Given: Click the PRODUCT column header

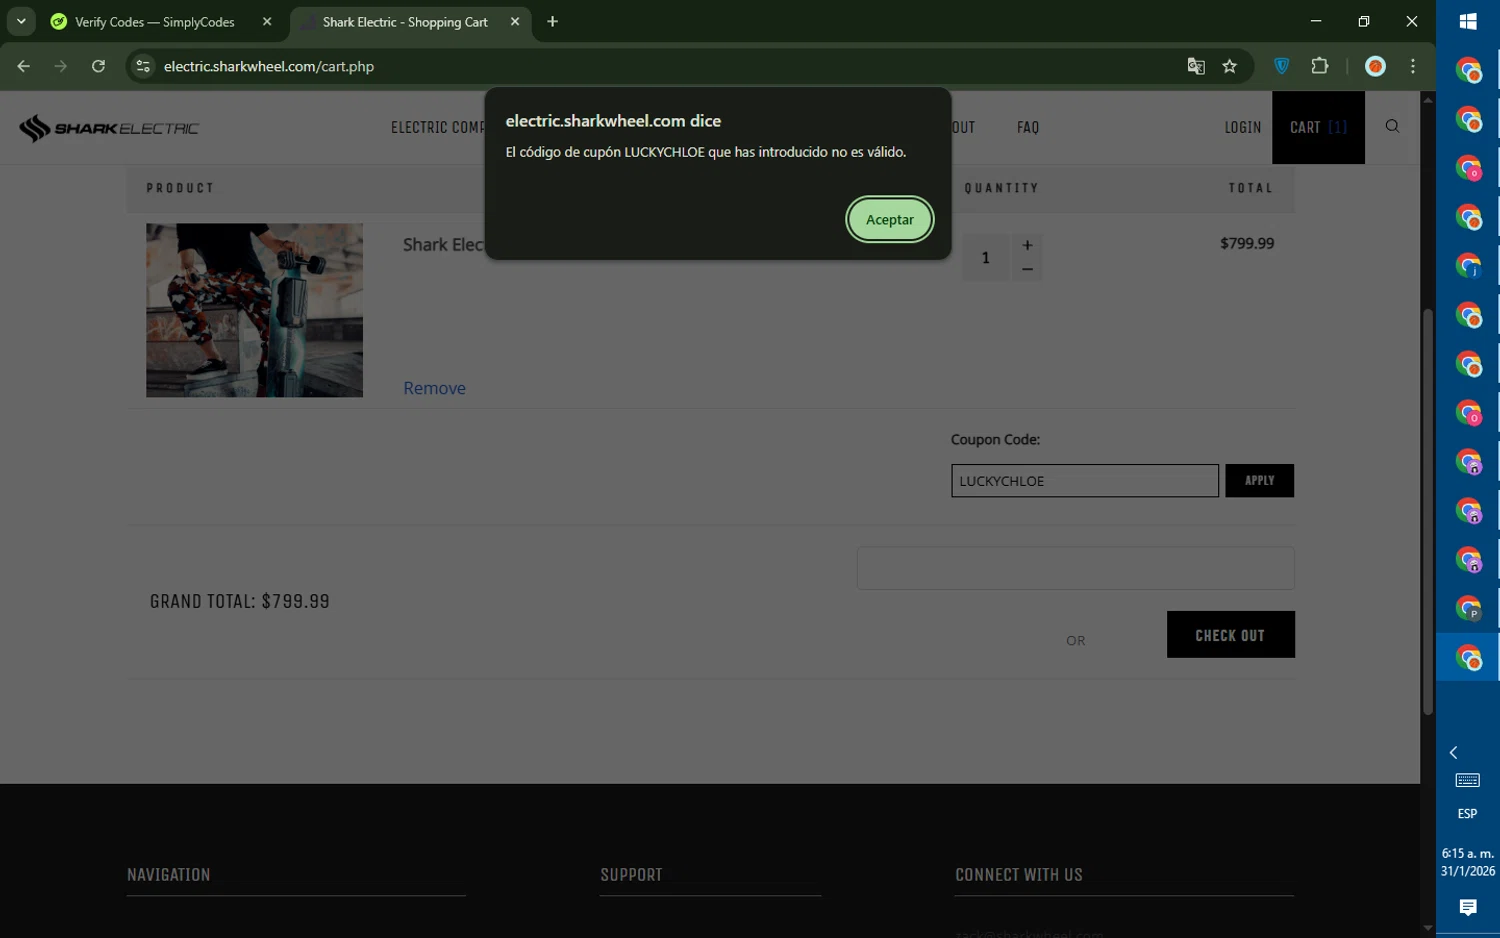Looking at the screenshot, I should (180, 188).
